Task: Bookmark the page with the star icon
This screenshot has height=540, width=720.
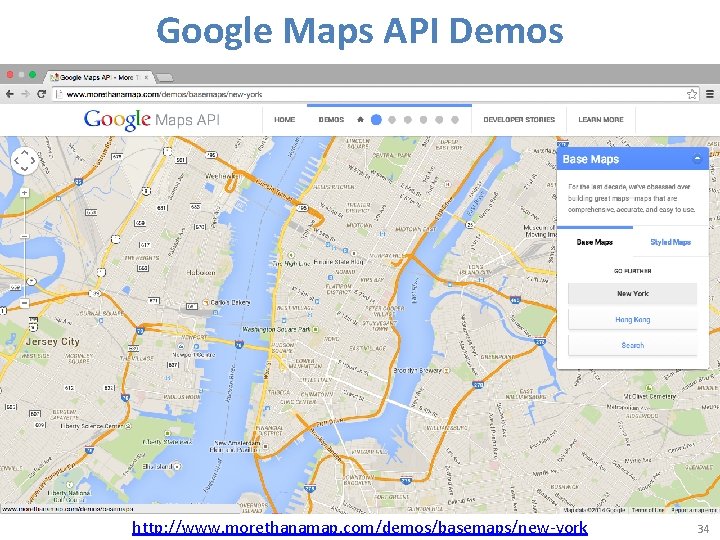Action: point(692,94)
